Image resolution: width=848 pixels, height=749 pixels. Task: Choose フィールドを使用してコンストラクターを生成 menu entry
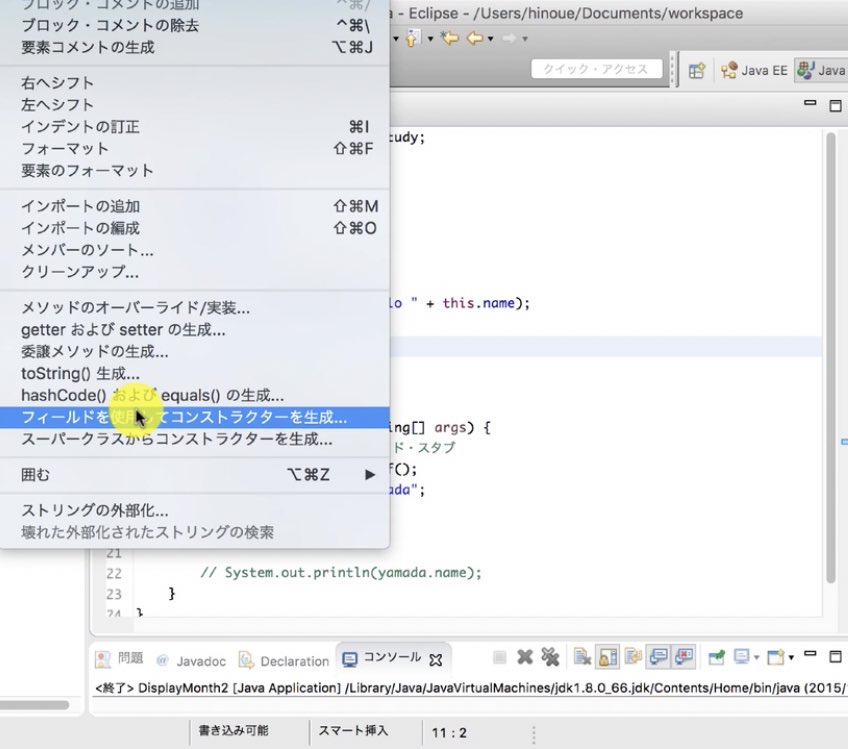click(195, 417)
